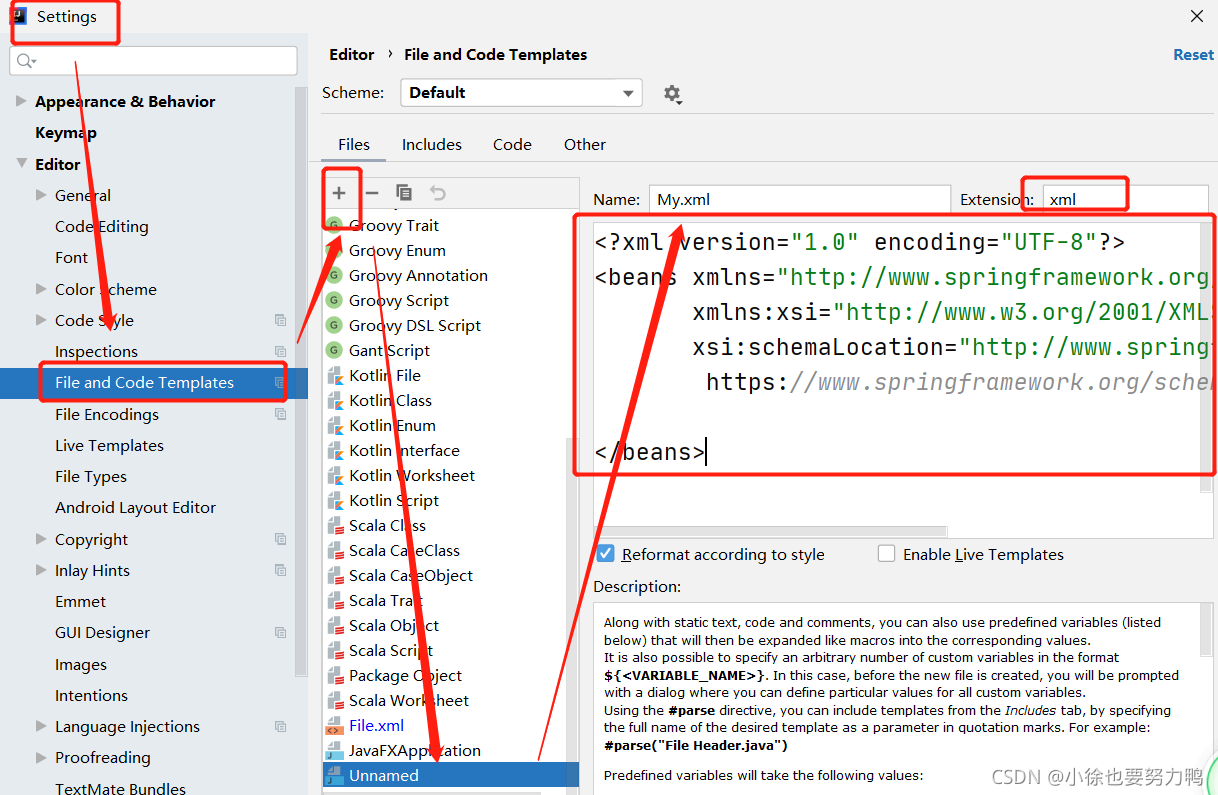Switch to the Files tab
1218x795 pixels.
354,144
